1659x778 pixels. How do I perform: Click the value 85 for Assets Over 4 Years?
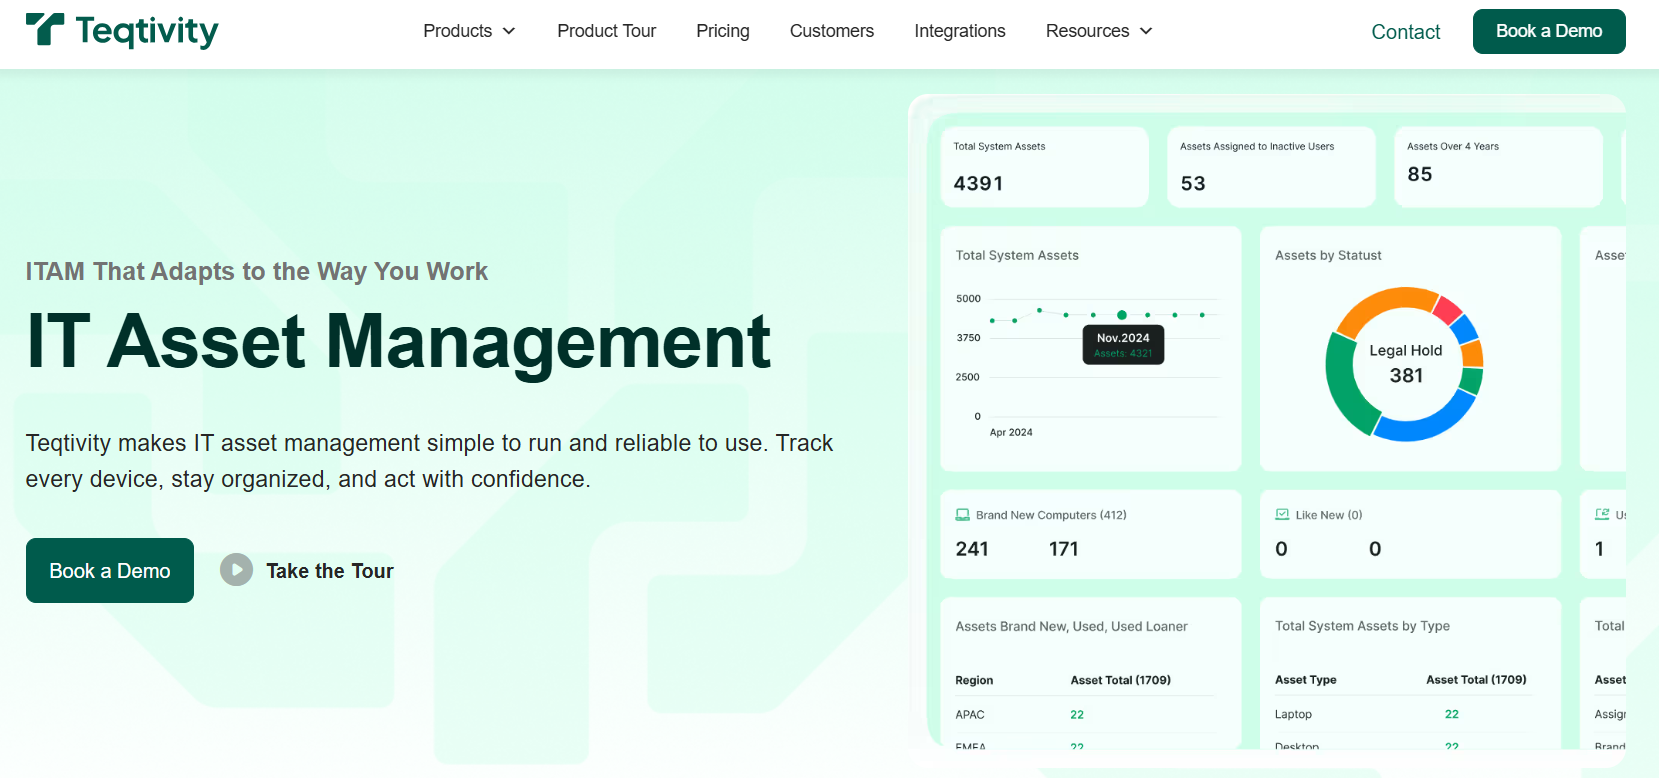click(1420, 174)
